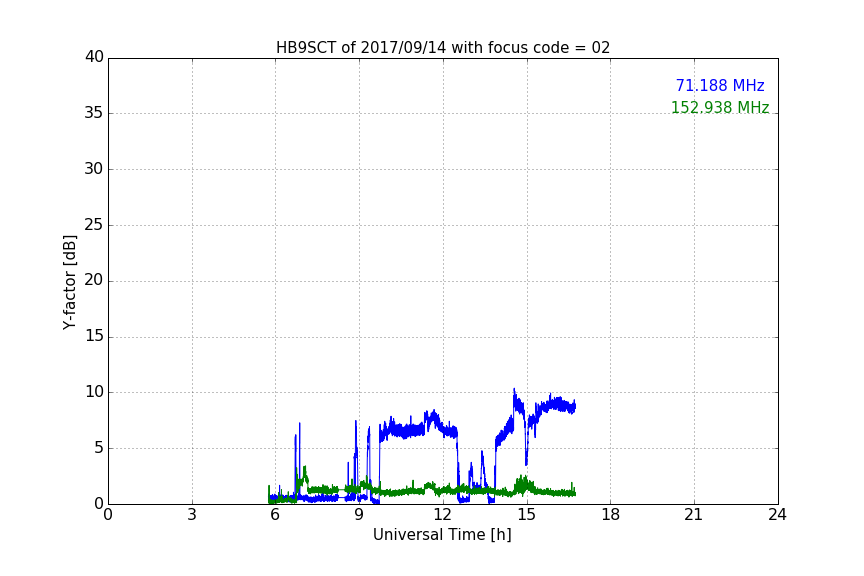Click the blue curve's sharp dip at 15 h

(526, 463)
